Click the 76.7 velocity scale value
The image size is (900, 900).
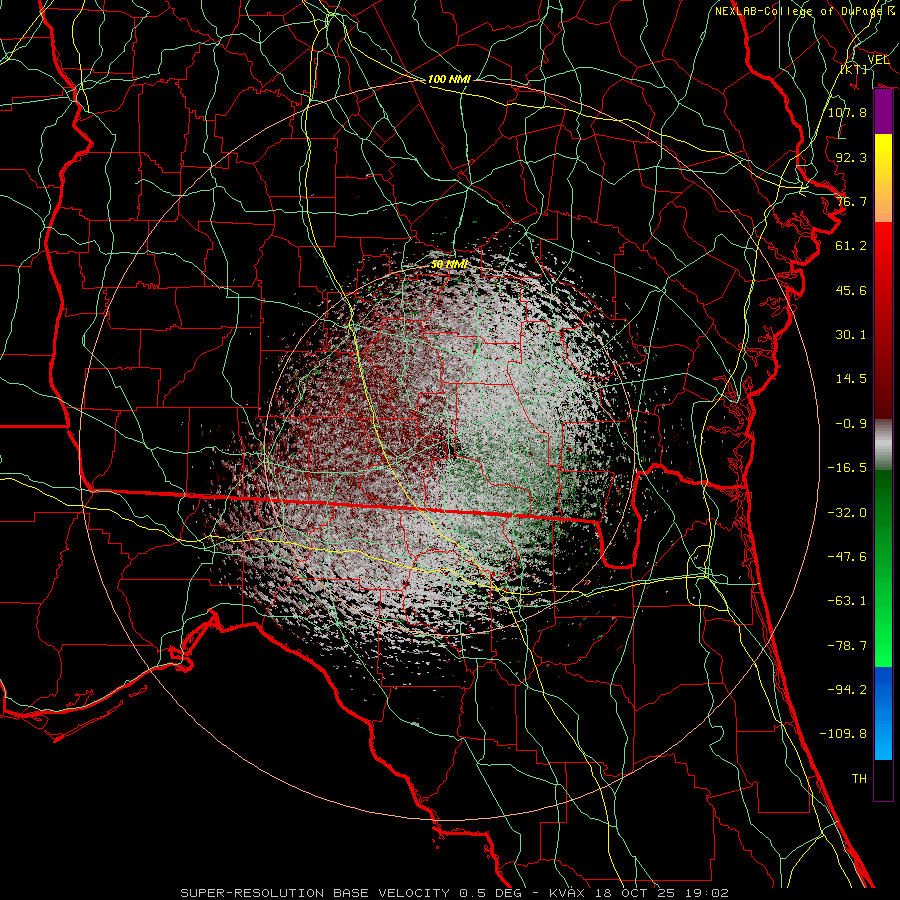click(851, 201)
